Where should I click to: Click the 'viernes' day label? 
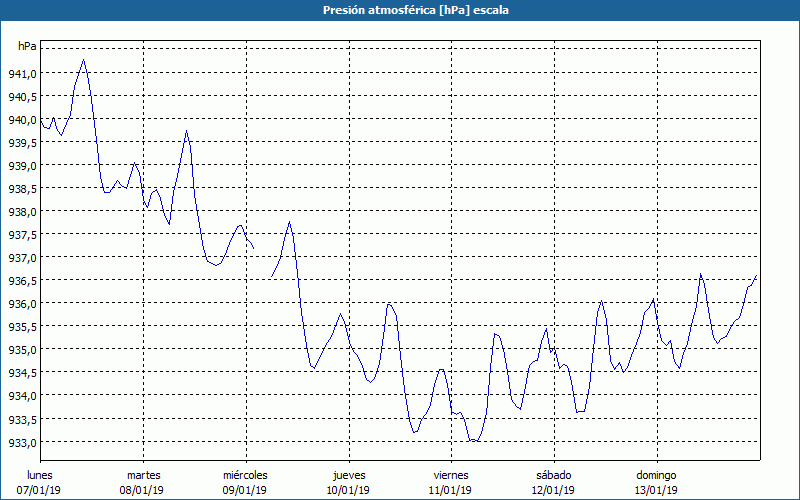(x=451, y=475)
